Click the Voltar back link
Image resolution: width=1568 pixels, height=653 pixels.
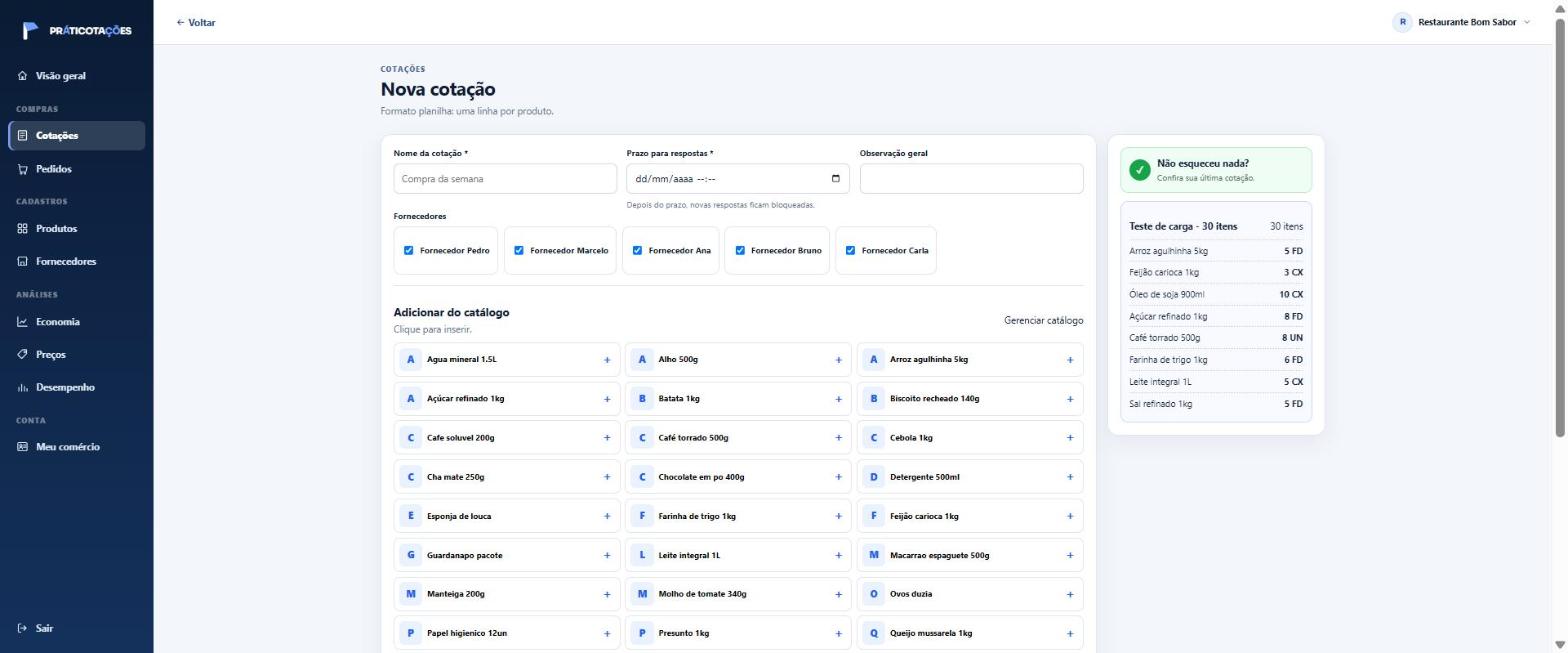coord(196,22)
